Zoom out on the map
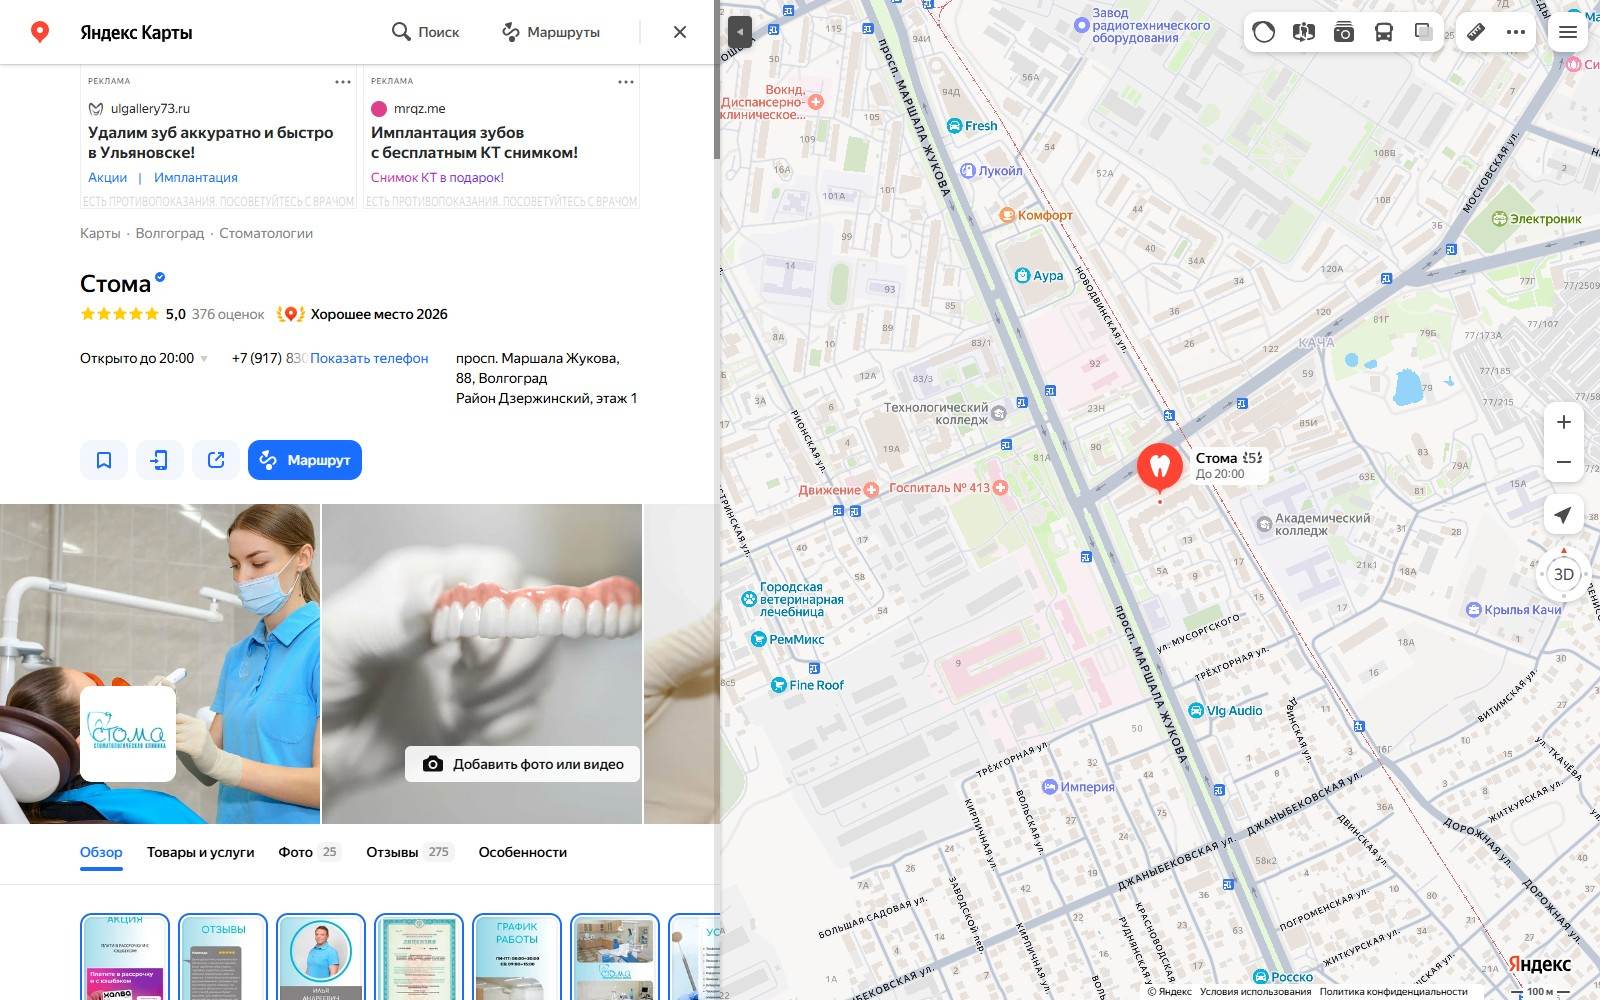The width and height of the screenshot is (1600, 1000). (x=1564, y=462)
